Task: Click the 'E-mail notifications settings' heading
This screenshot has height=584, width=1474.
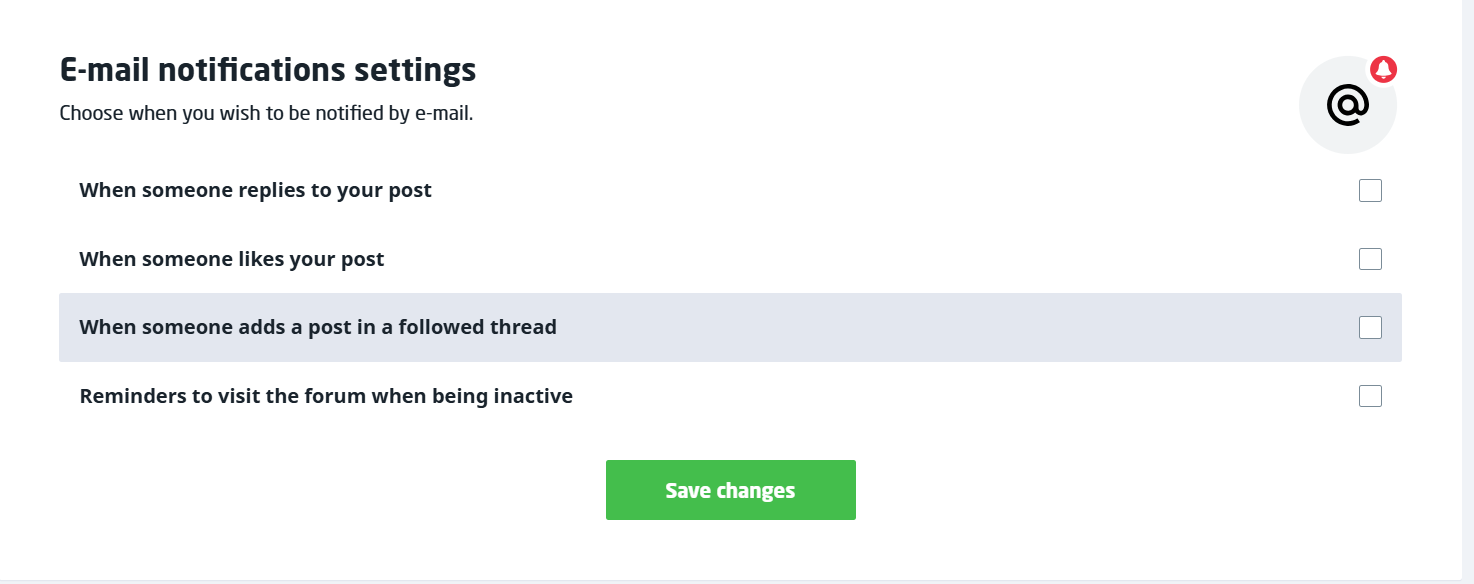Action: click(x=267, y=70)
